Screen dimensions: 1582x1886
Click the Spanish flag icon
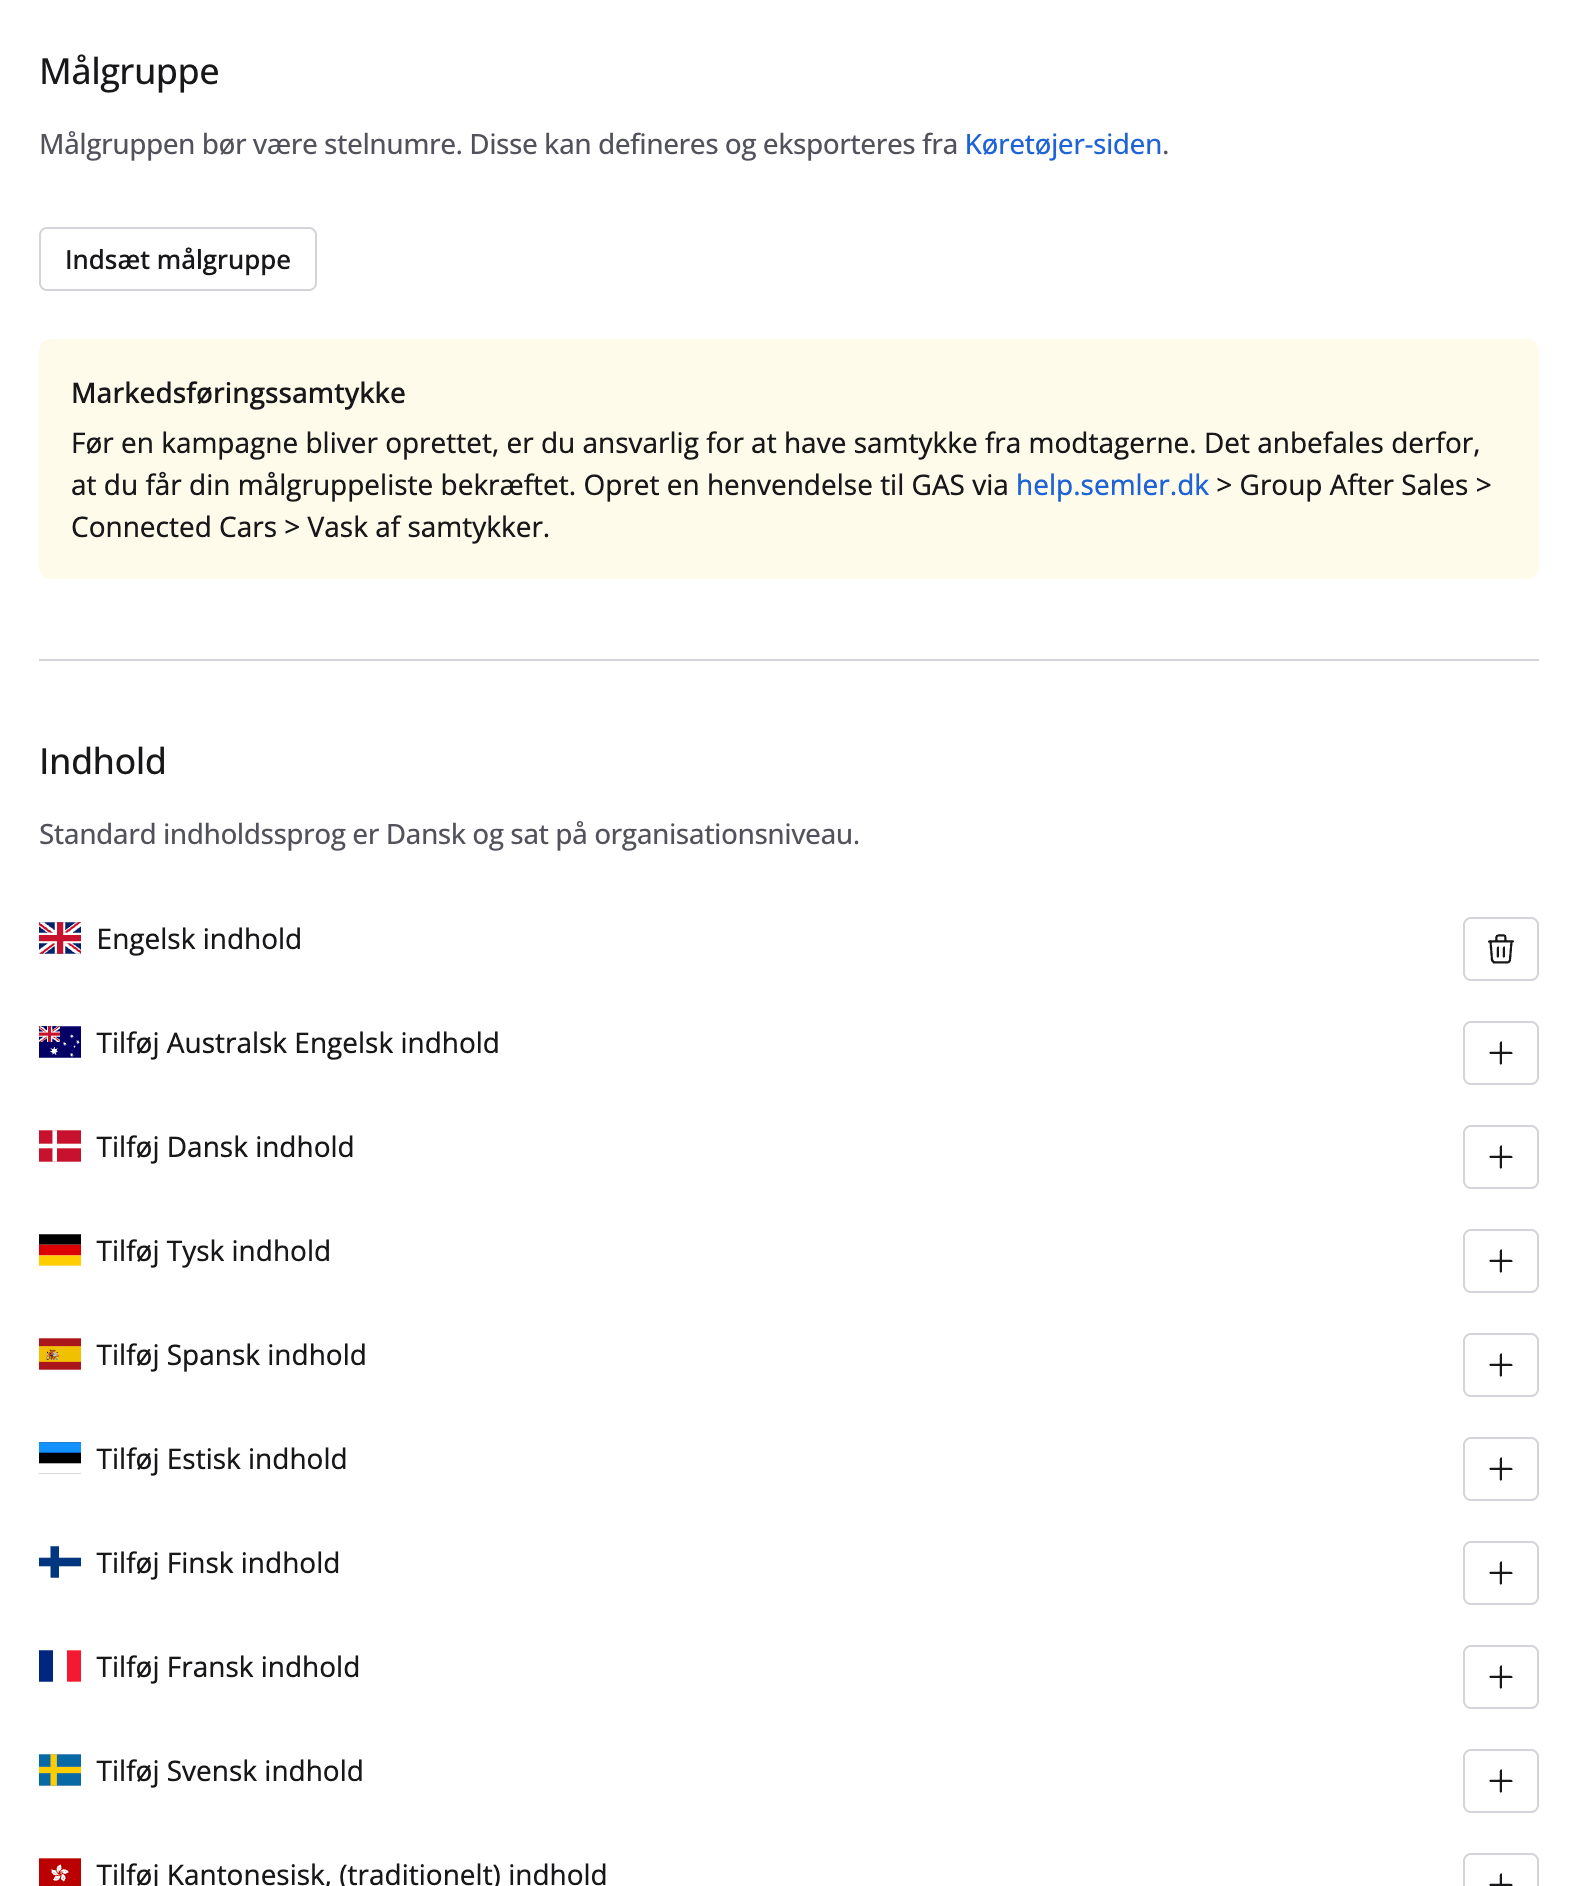60,1354
